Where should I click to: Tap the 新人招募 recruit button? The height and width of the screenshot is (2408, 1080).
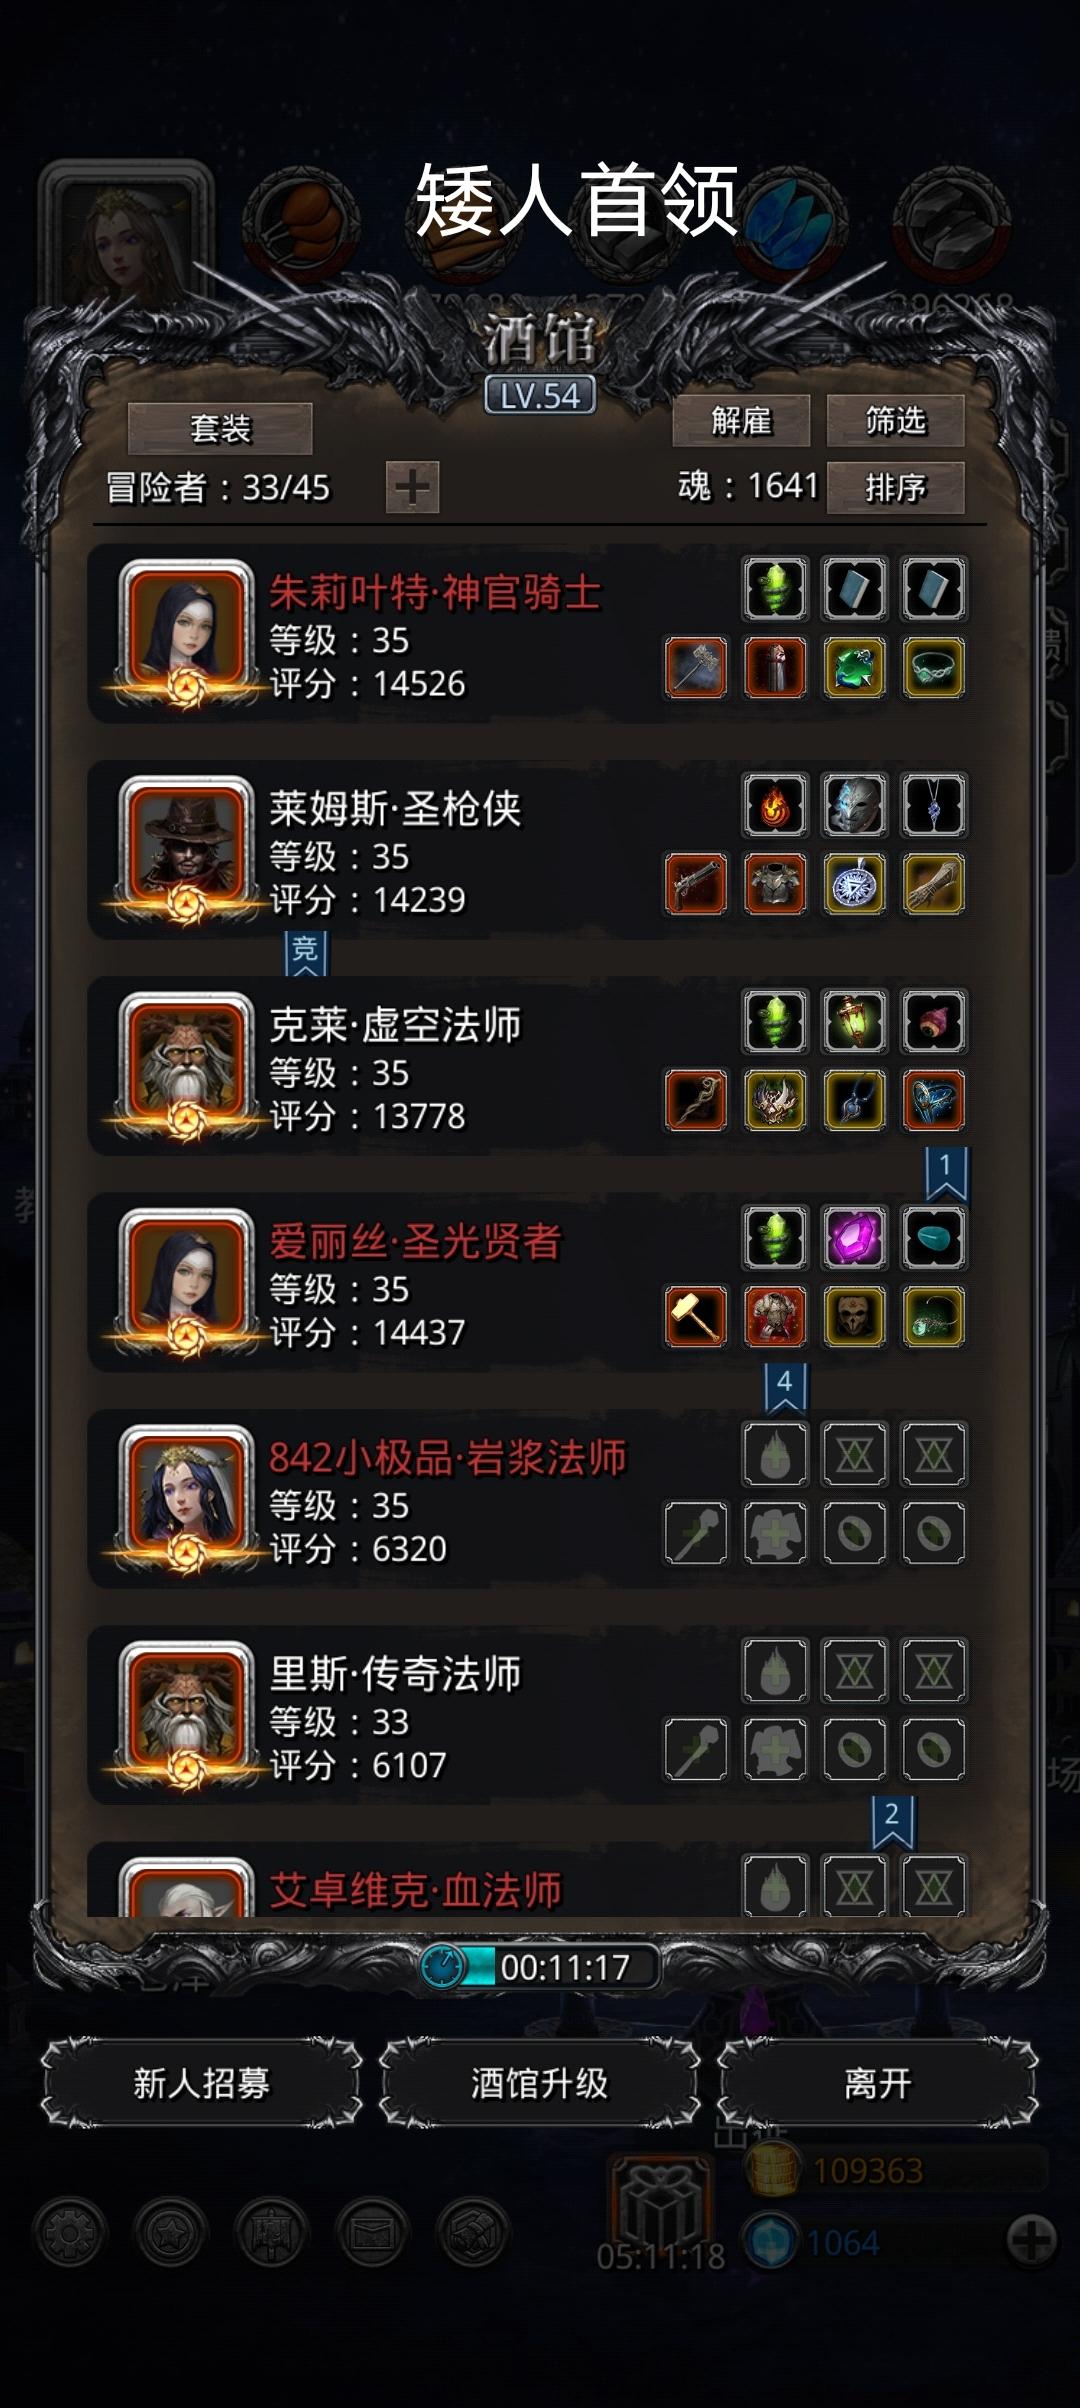pos(202,2083)
